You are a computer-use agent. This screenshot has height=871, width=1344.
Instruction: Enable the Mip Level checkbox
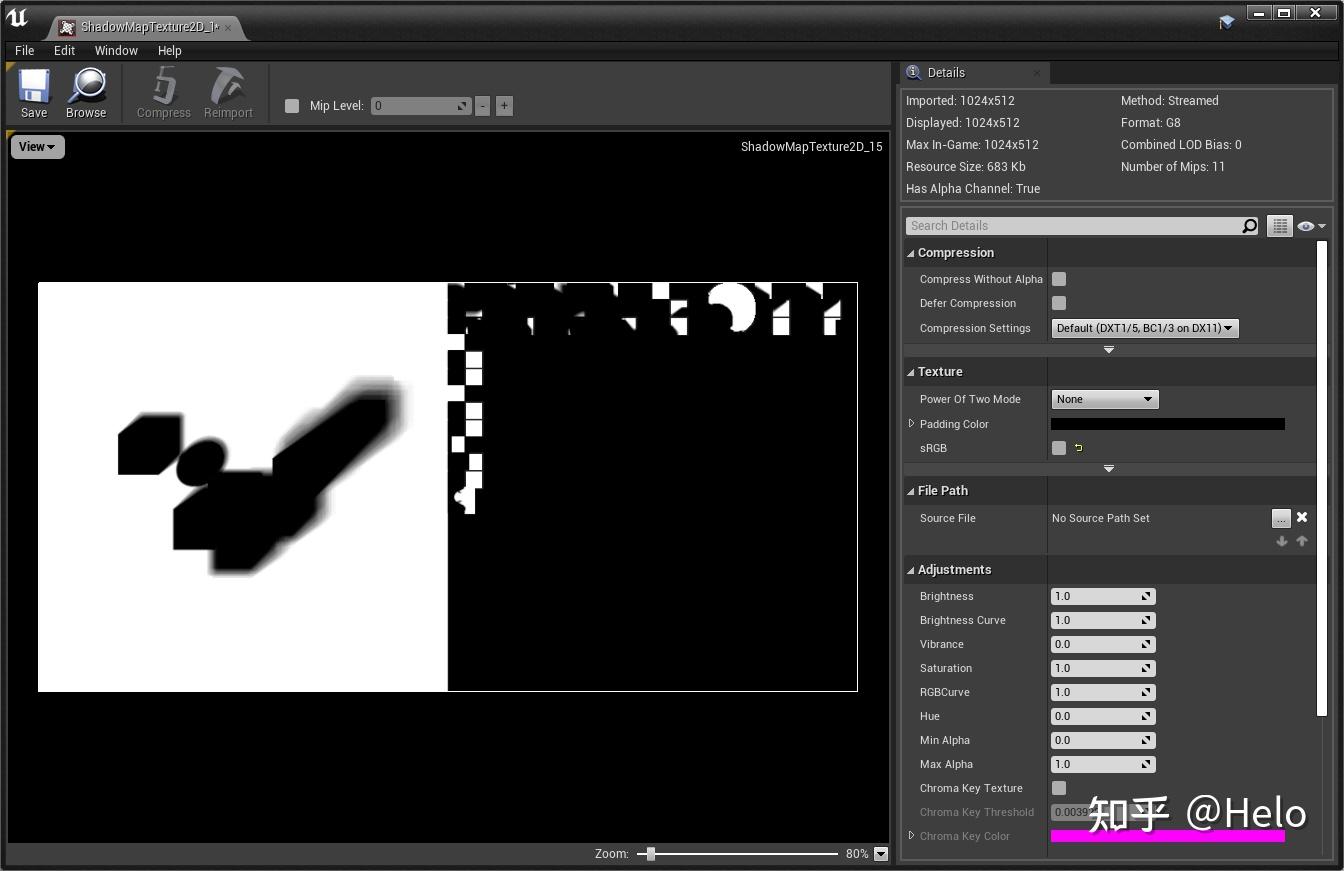[292, 106]
